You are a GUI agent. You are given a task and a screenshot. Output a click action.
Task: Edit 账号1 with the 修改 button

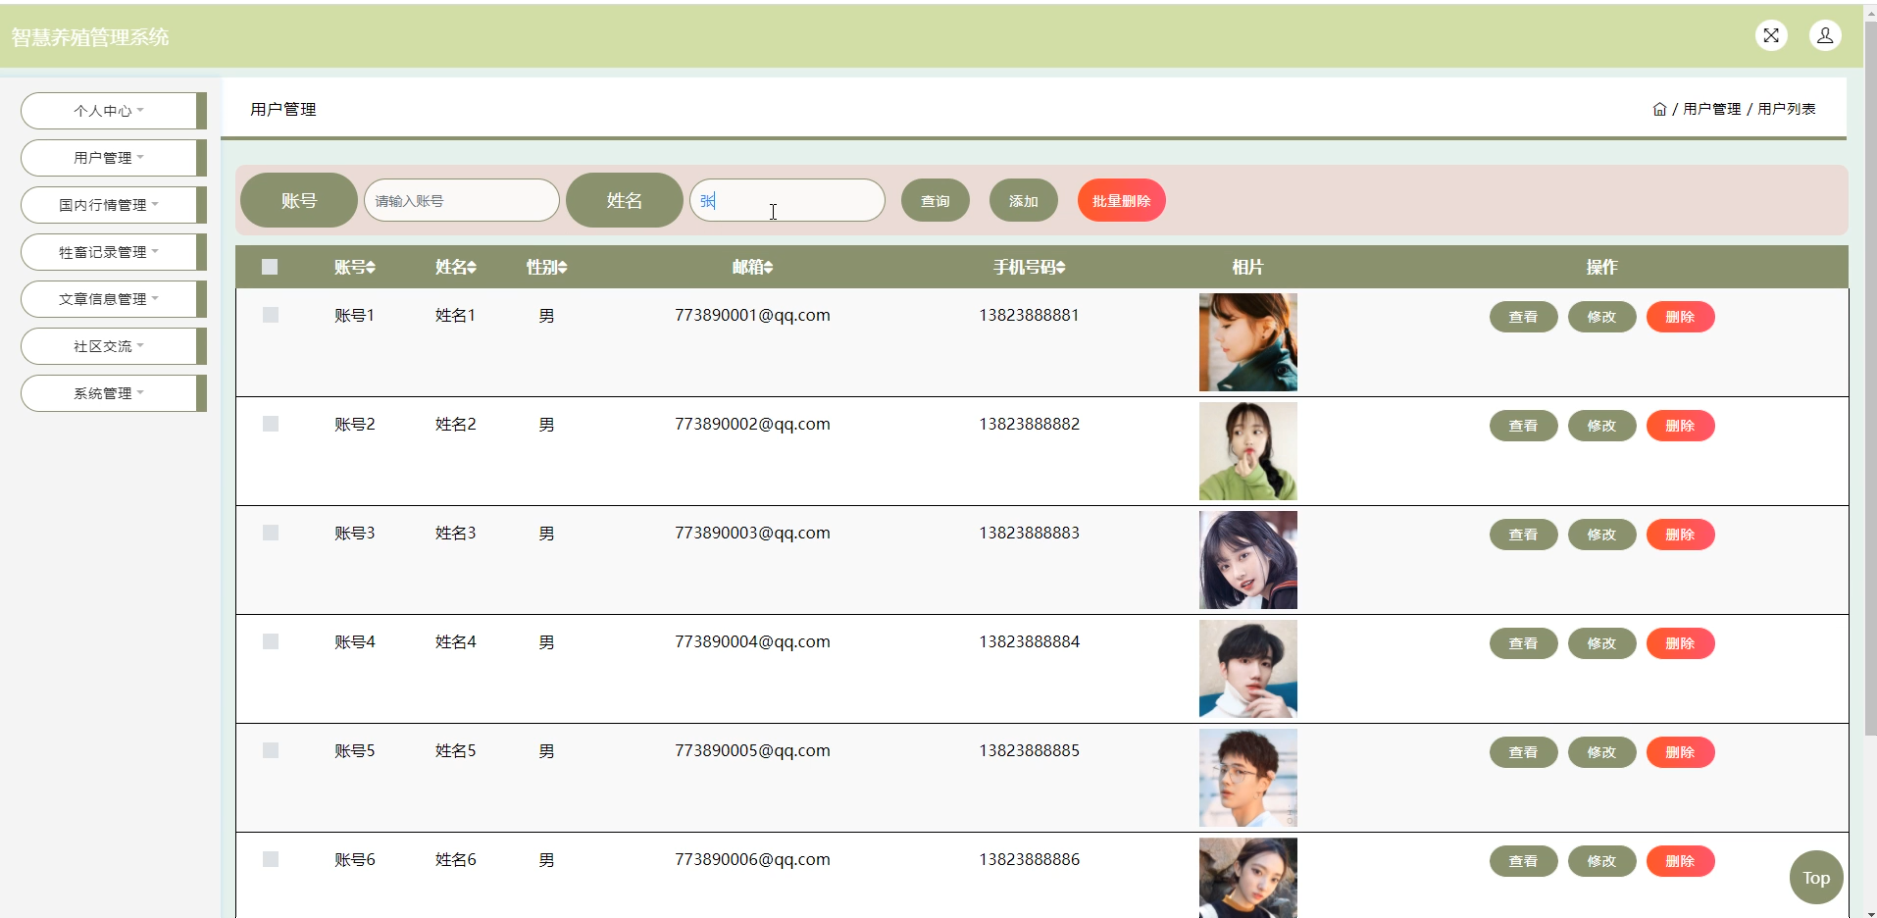click(1601, 317)
